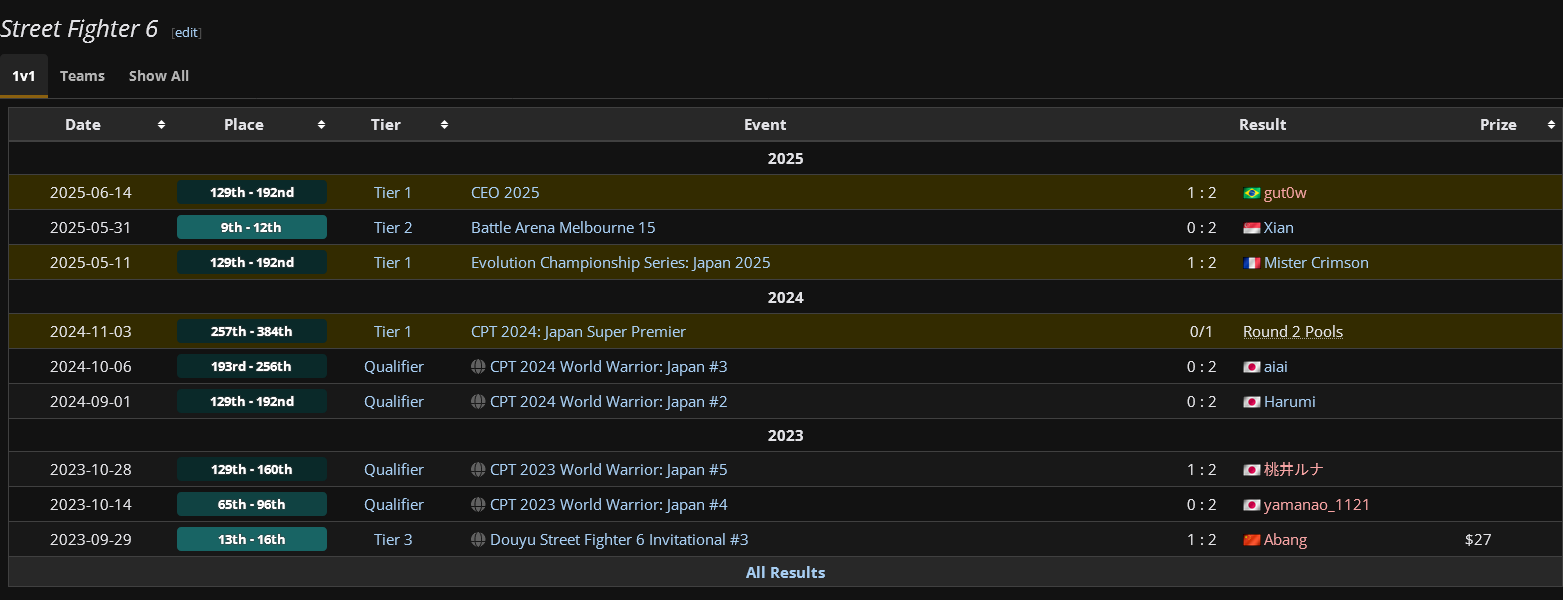Click the globe icon beside Japan #4

pyautogui.click(x=478, y=505)
